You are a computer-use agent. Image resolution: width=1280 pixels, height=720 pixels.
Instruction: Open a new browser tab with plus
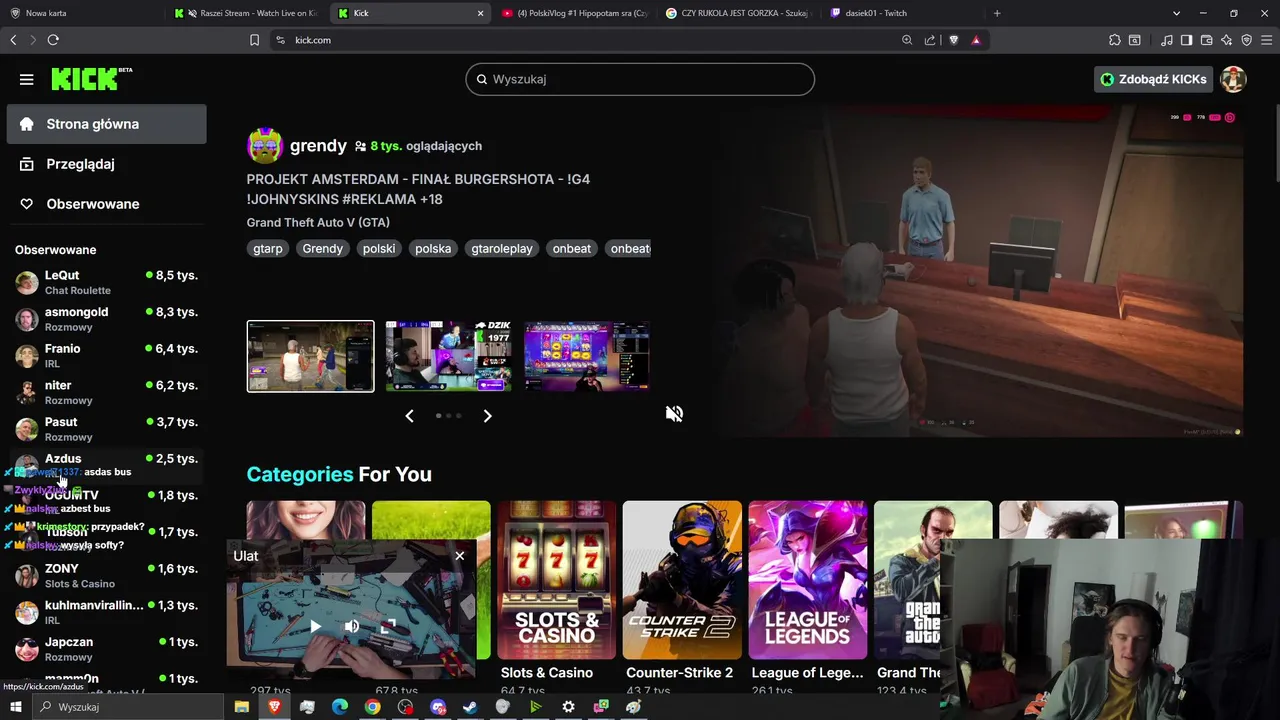(997, 13)
